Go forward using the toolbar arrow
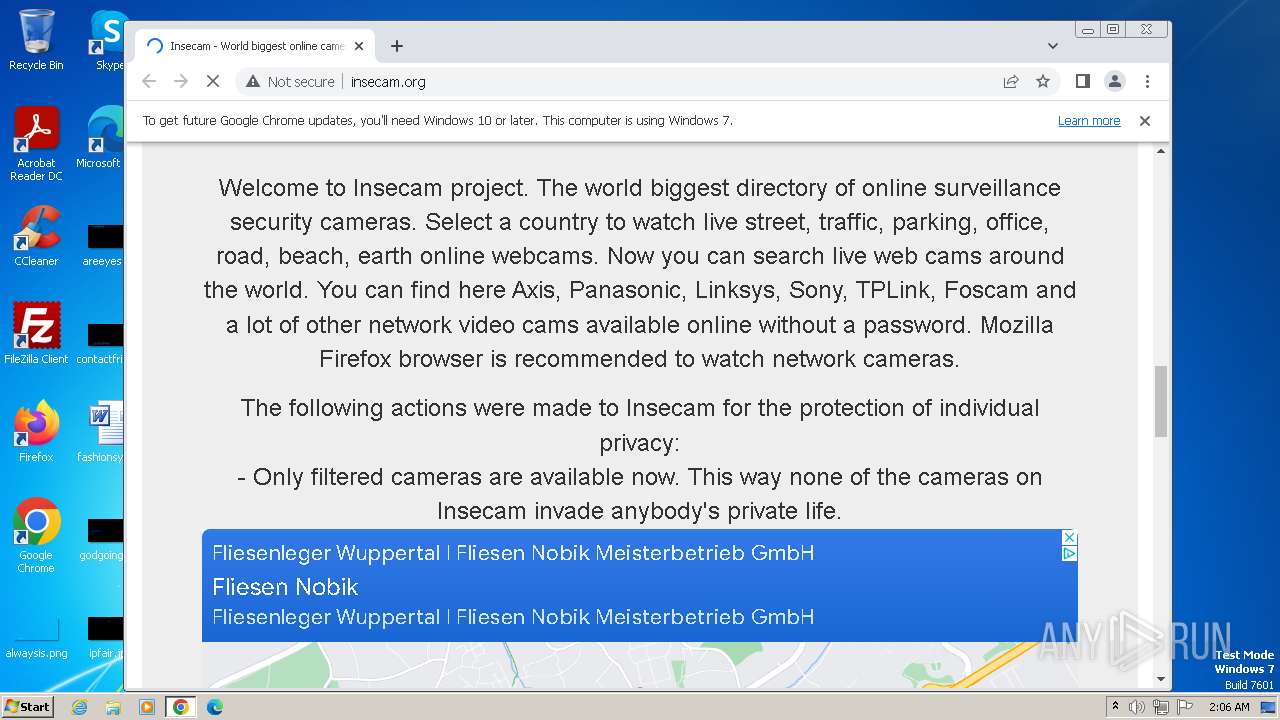This screenshot has height=720, width=1280. (181, 81)
